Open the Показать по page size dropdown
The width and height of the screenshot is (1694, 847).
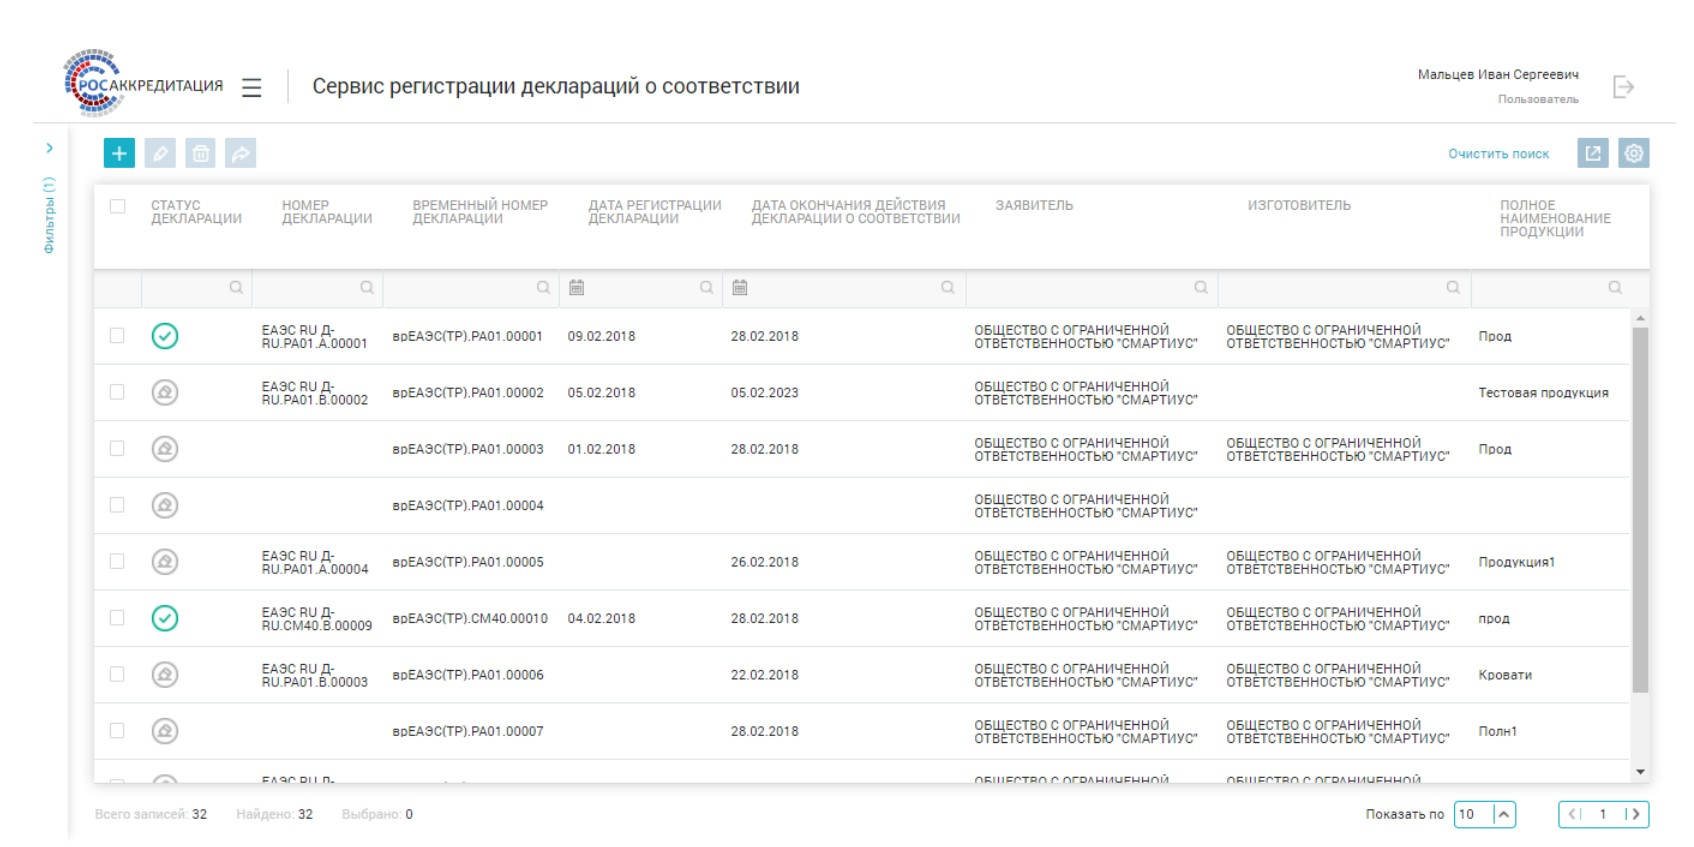pyautogui.click(x=1503, y=814)
